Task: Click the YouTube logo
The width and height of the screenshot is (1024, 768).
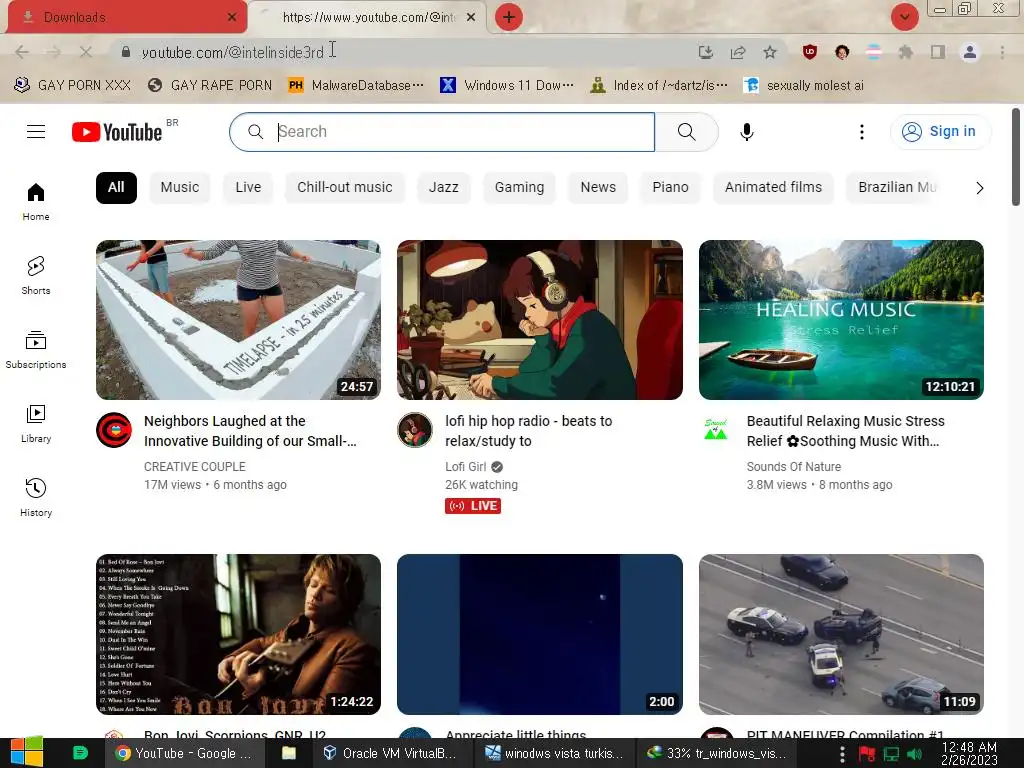Action: pyautogui.click(x=117, y=132)
